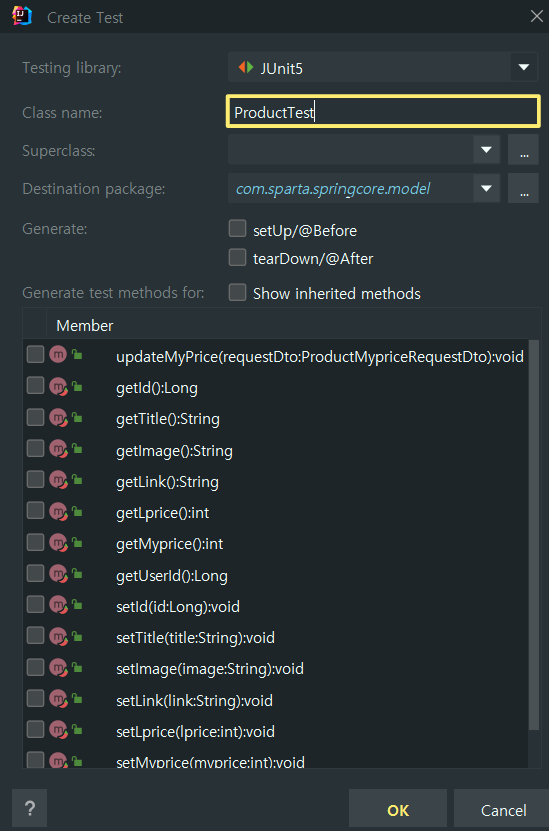Screen dimensions: 549x831
Task: Open the Destination package dropdown arrow
Action: (486, 188)
